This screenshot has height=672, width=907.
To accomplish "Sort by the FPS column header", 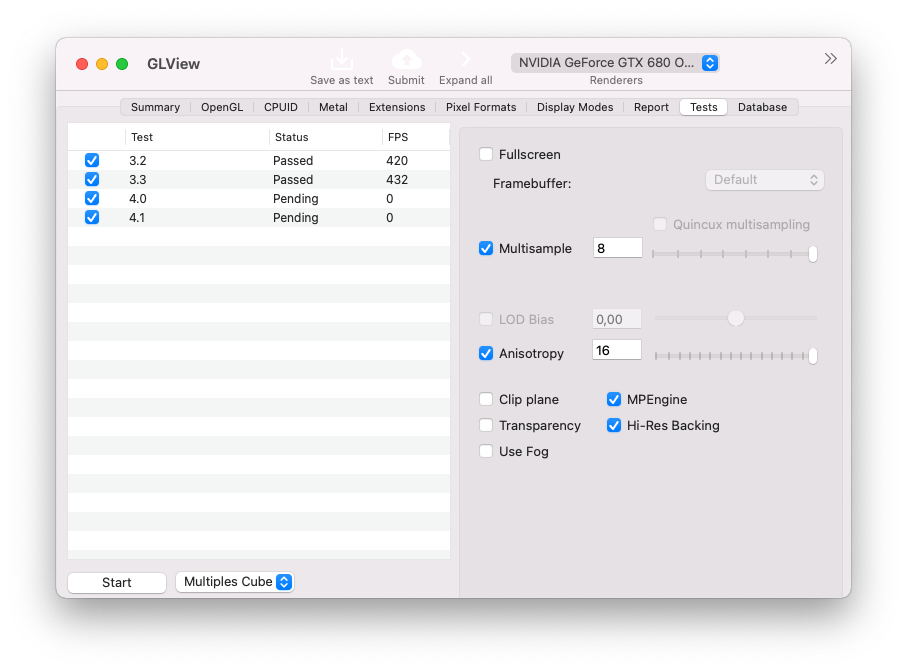I will coord(415,137).
